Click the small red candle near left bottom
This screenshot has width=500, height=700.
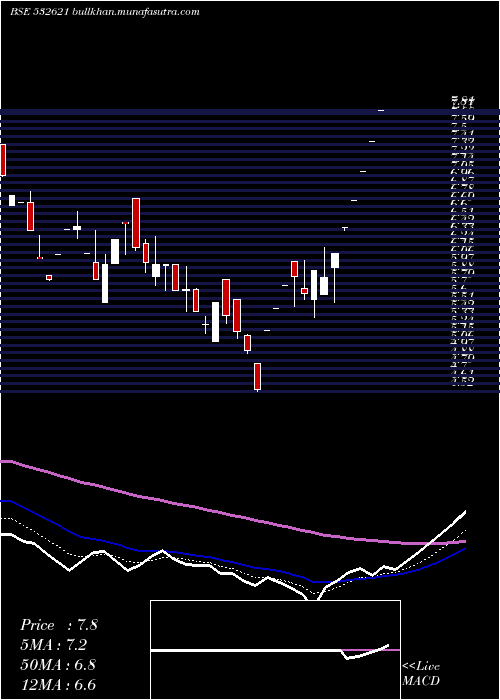click(x=49, y=277)
